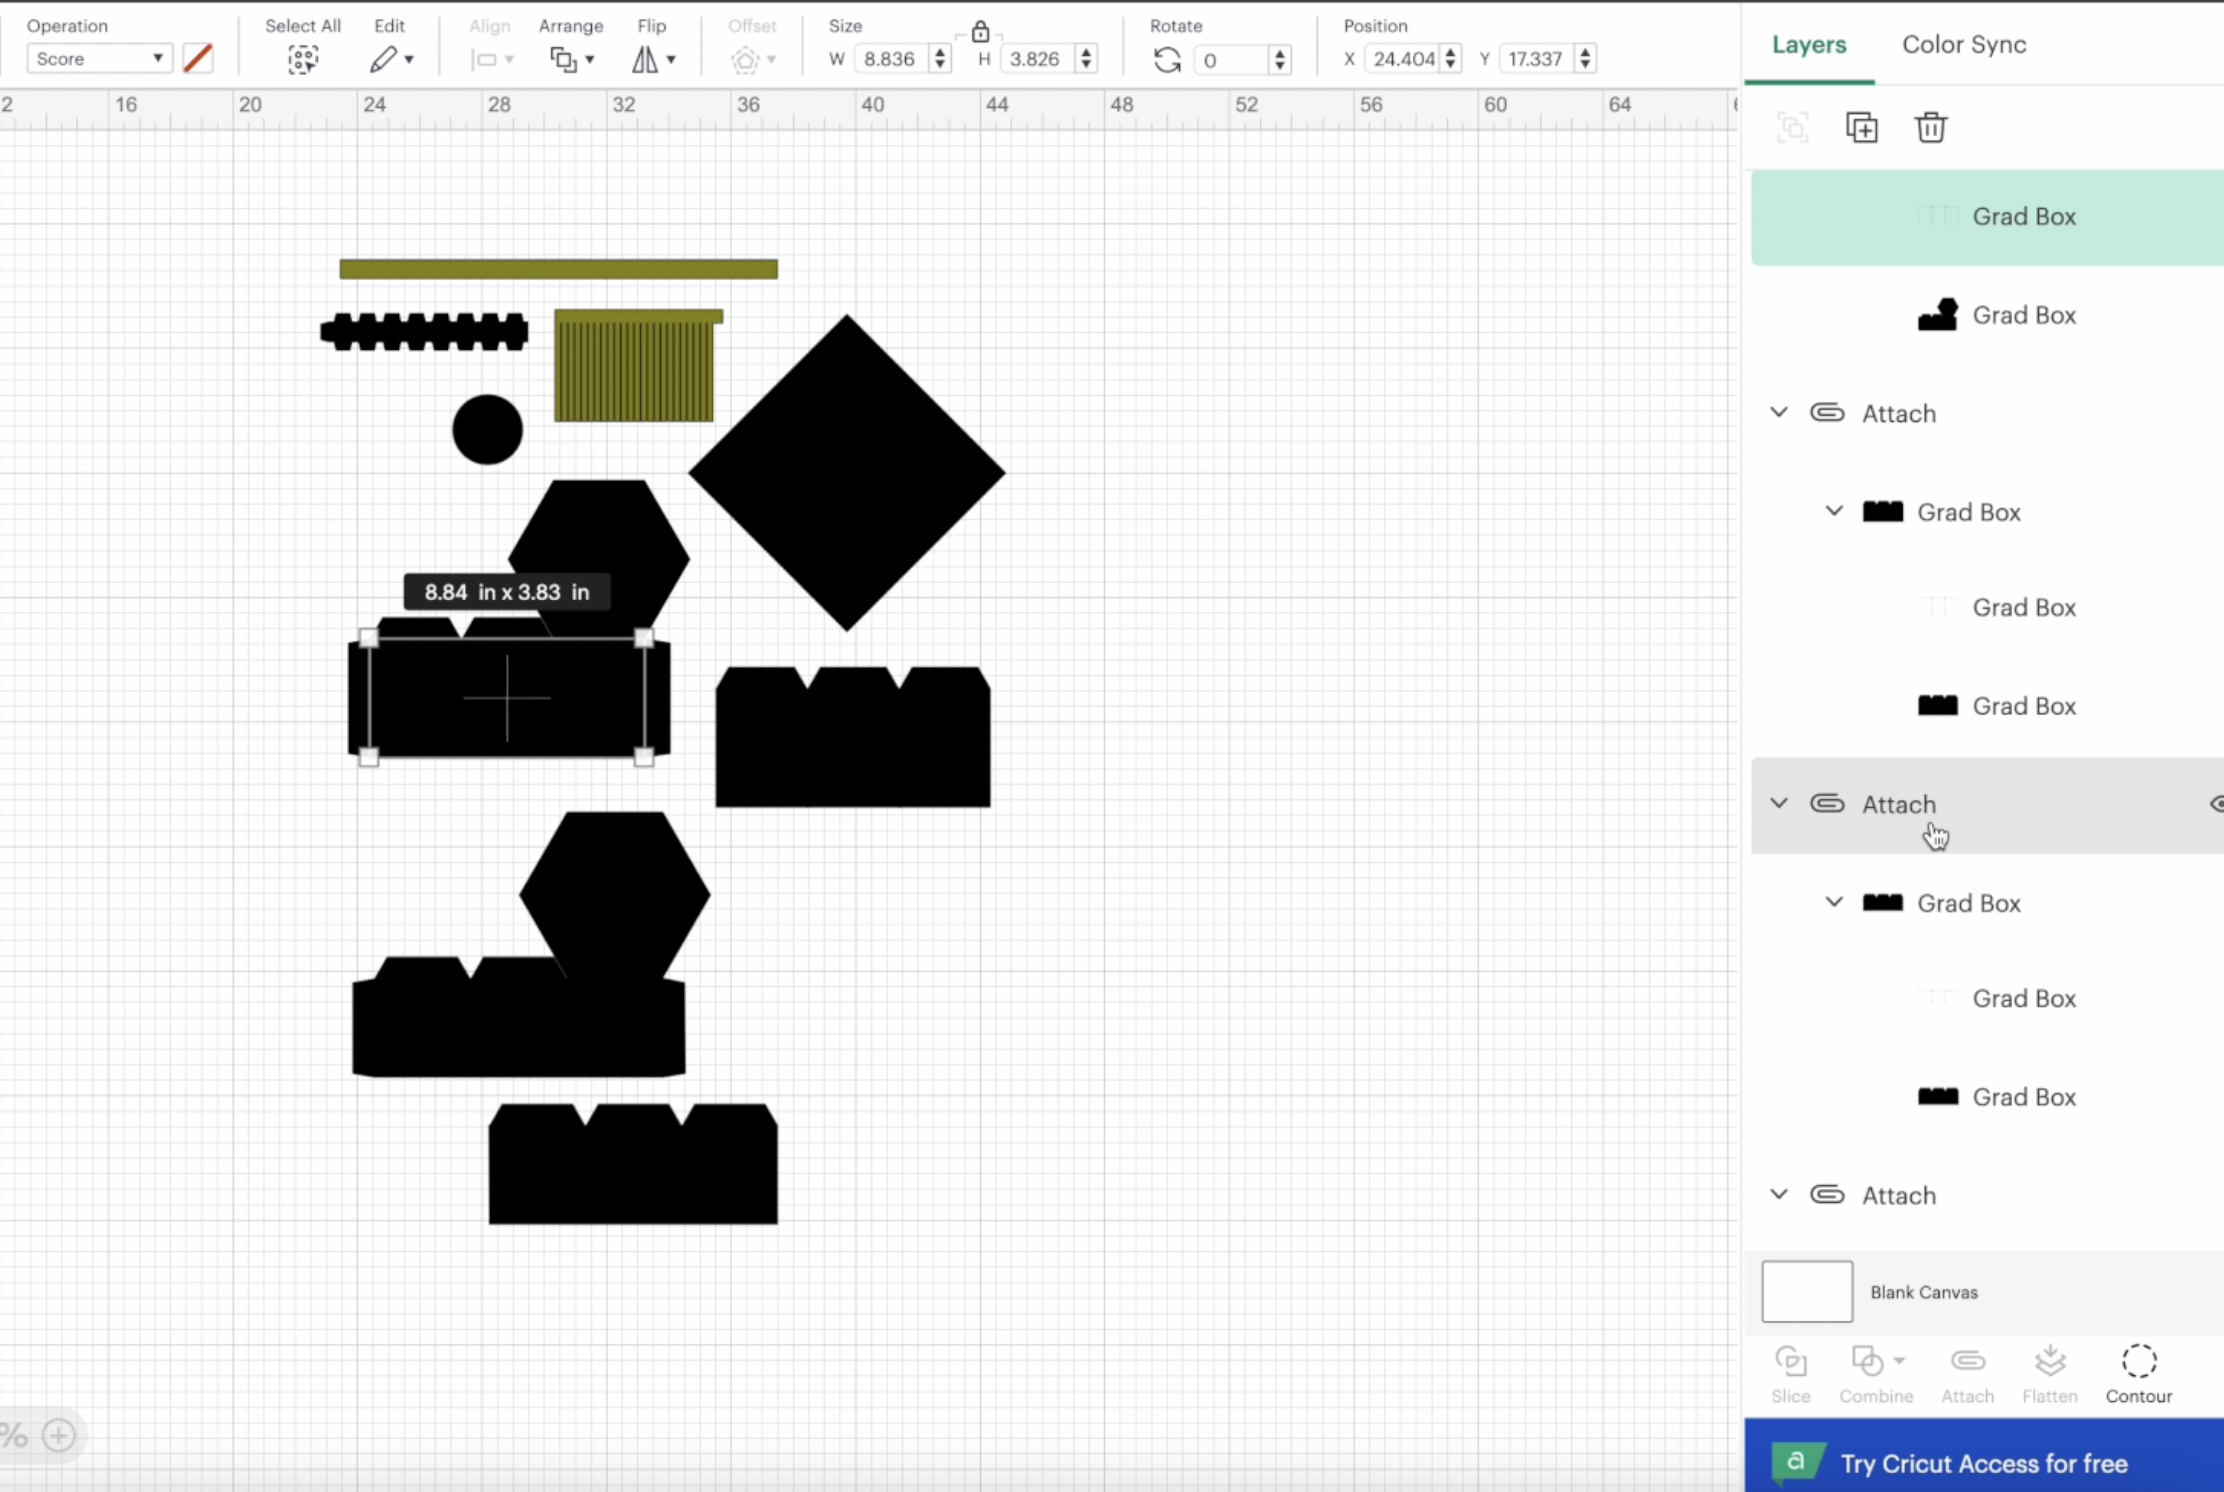Open the Operation Score dropdown
Viewport: 2224px width, 1492px height.
point(99,59)
